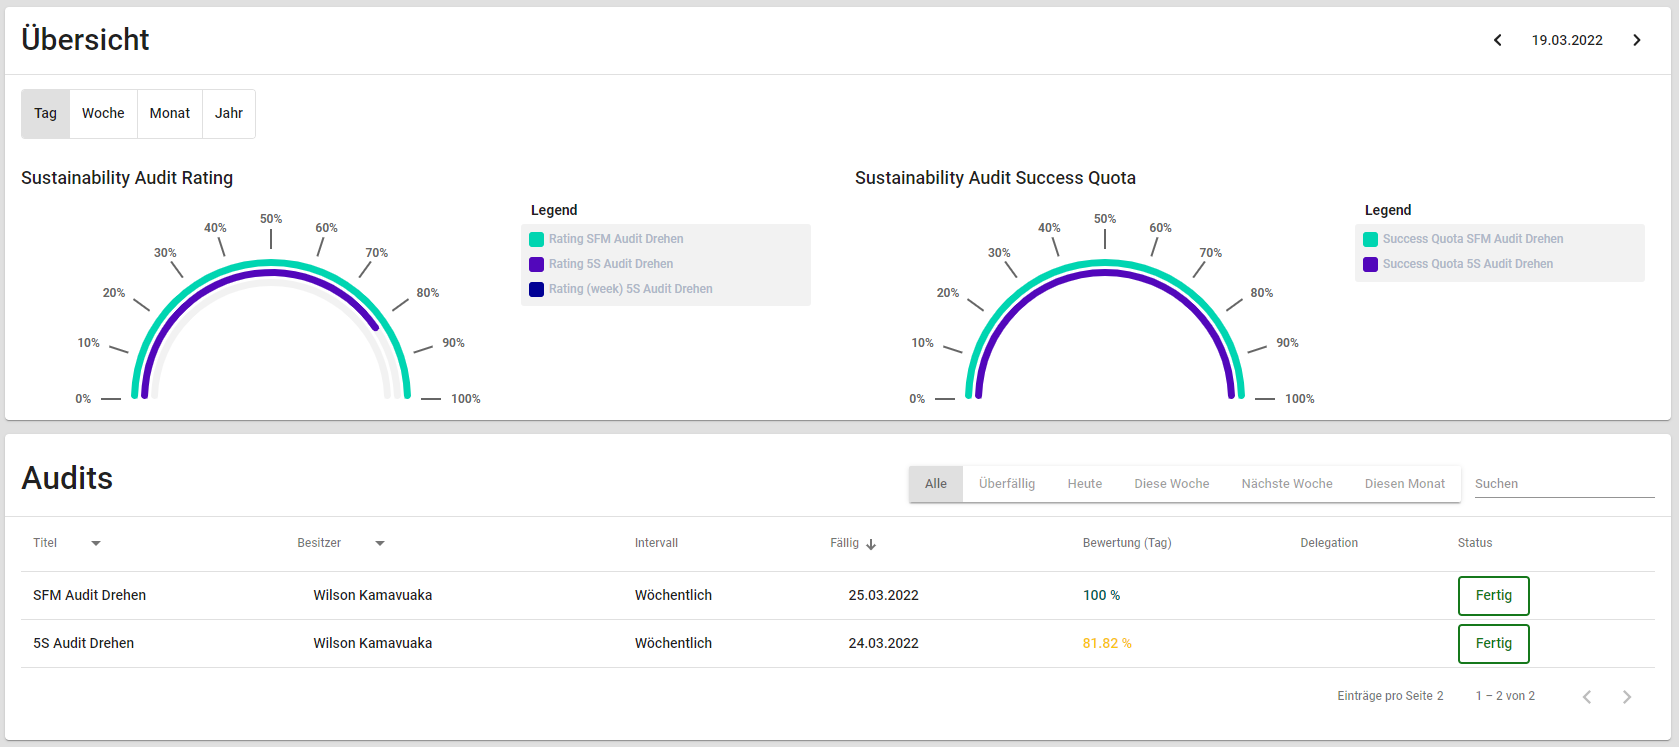Viewport: 1679px width, 747px height.
Task: Select the Tag period tab
Action: pos(46,113)
